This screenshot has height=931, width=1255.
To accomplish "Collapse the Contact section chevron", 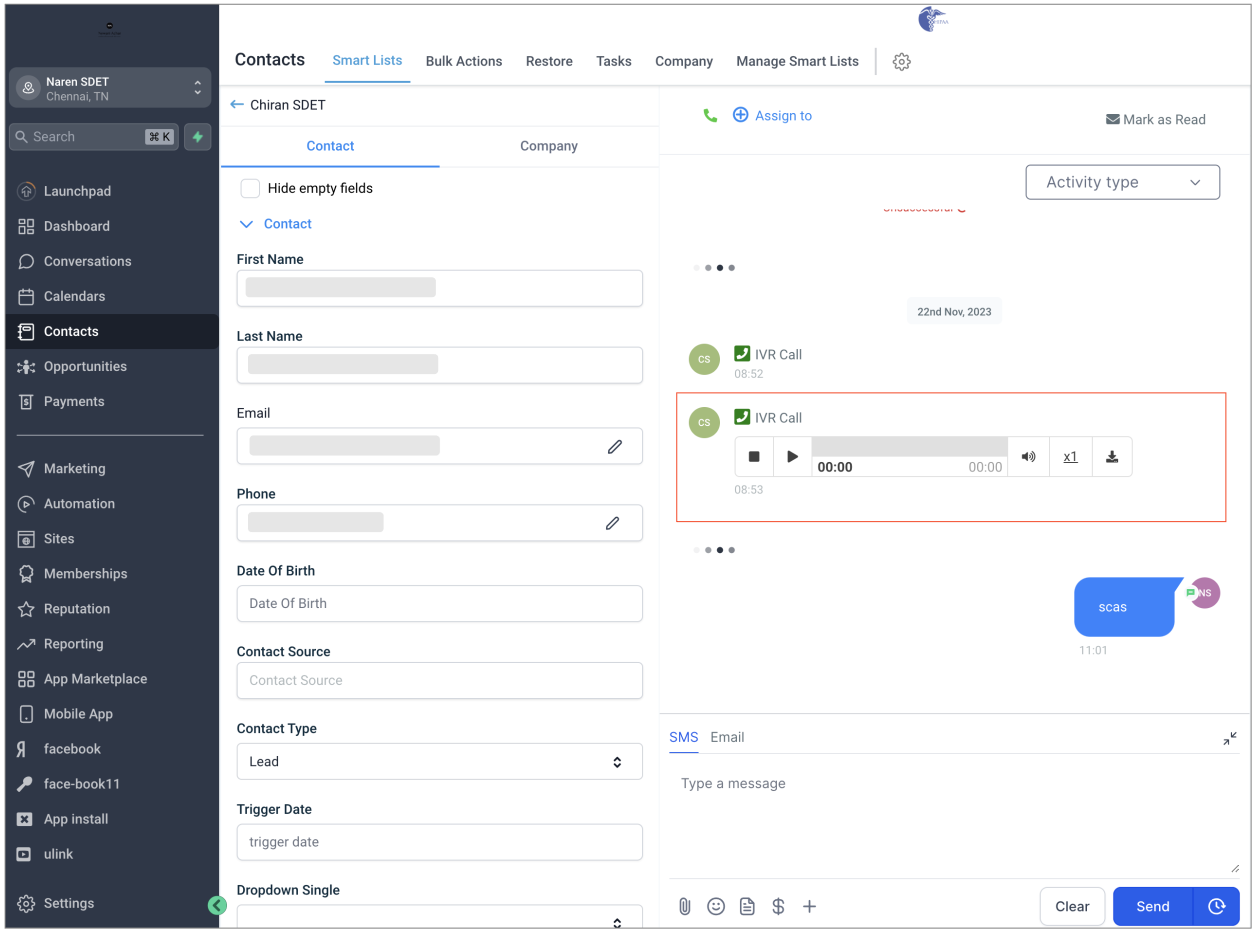I will point(247,224).
